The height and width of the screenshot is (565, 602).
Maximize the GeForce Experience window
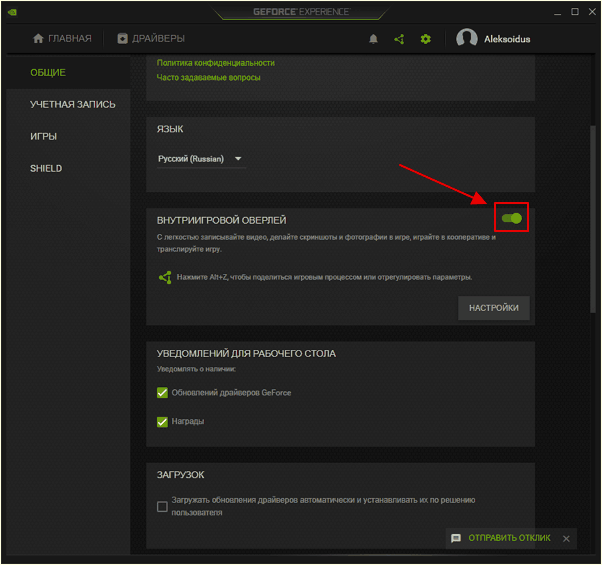coord(575,12)
